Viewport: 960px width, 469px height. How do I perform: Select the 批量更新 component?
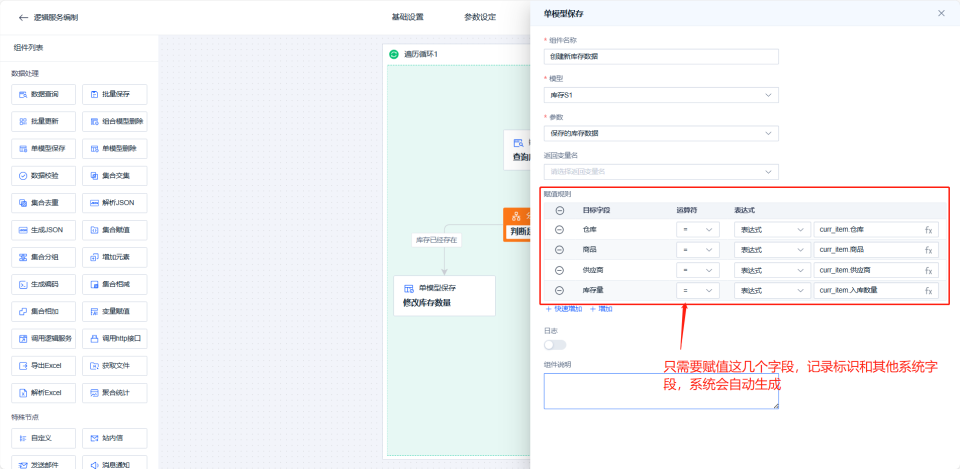pos(43,121)
